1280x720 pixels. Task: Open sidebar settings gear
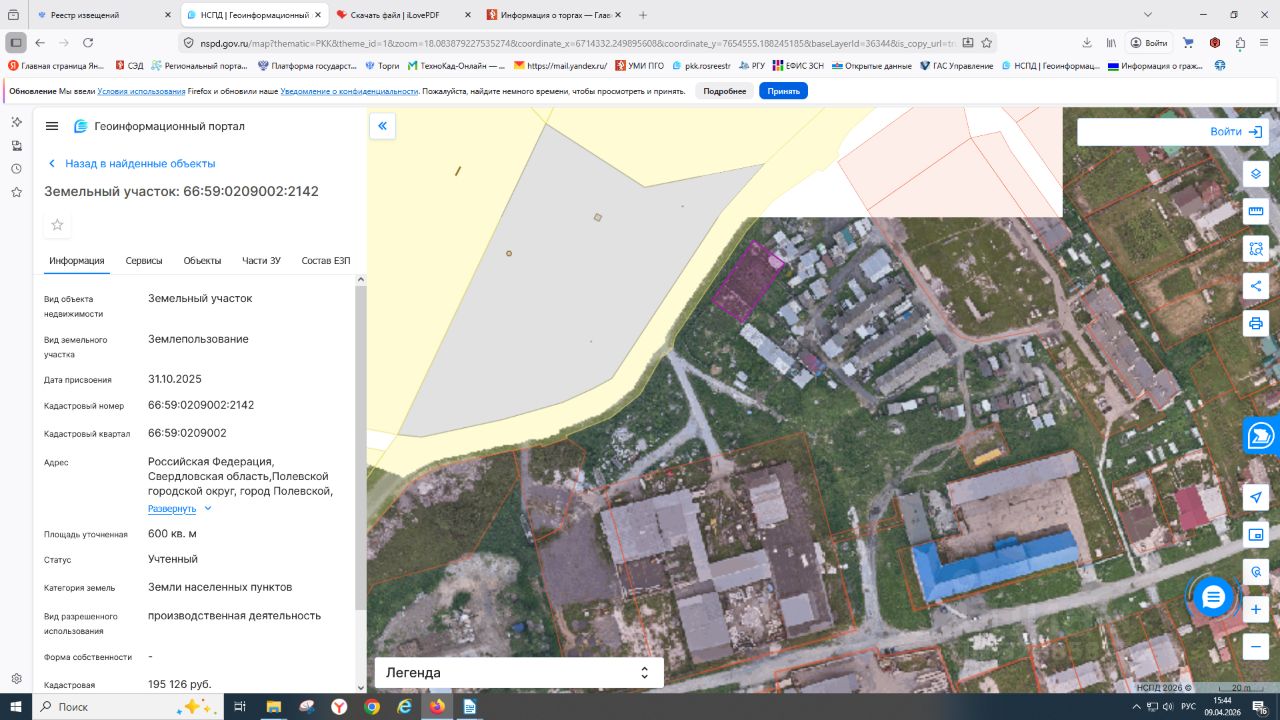16,679
